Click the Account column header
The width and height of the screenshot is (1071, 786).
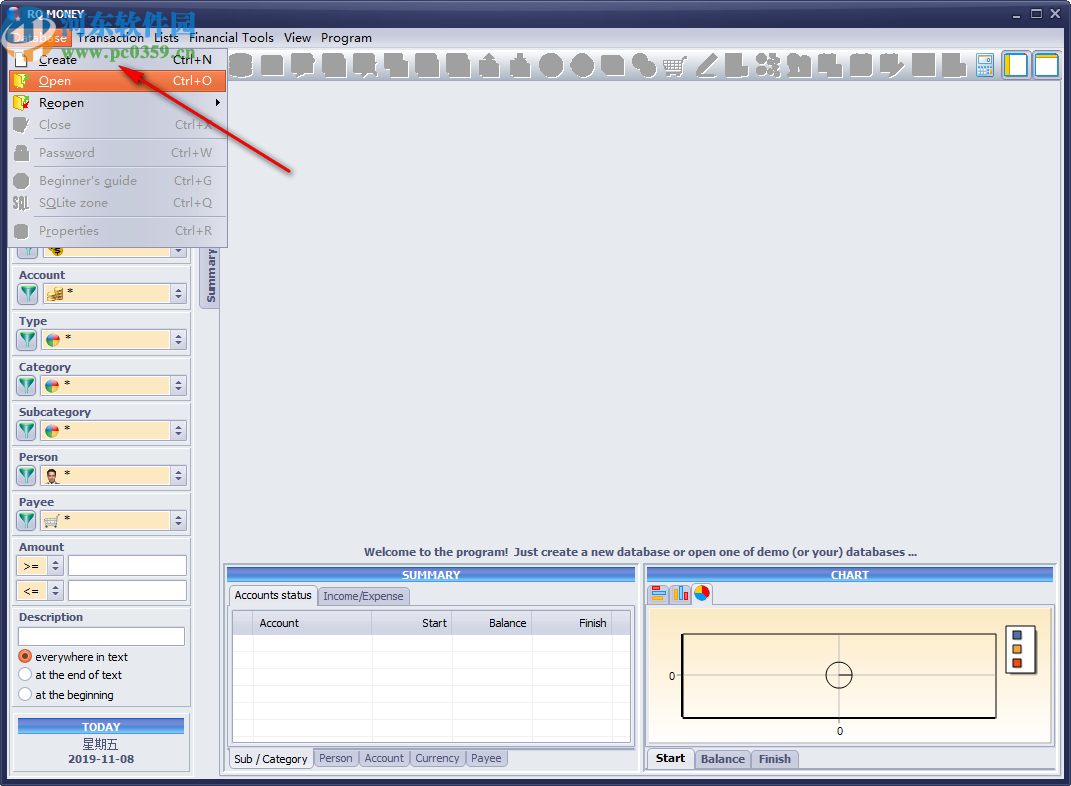312,623
